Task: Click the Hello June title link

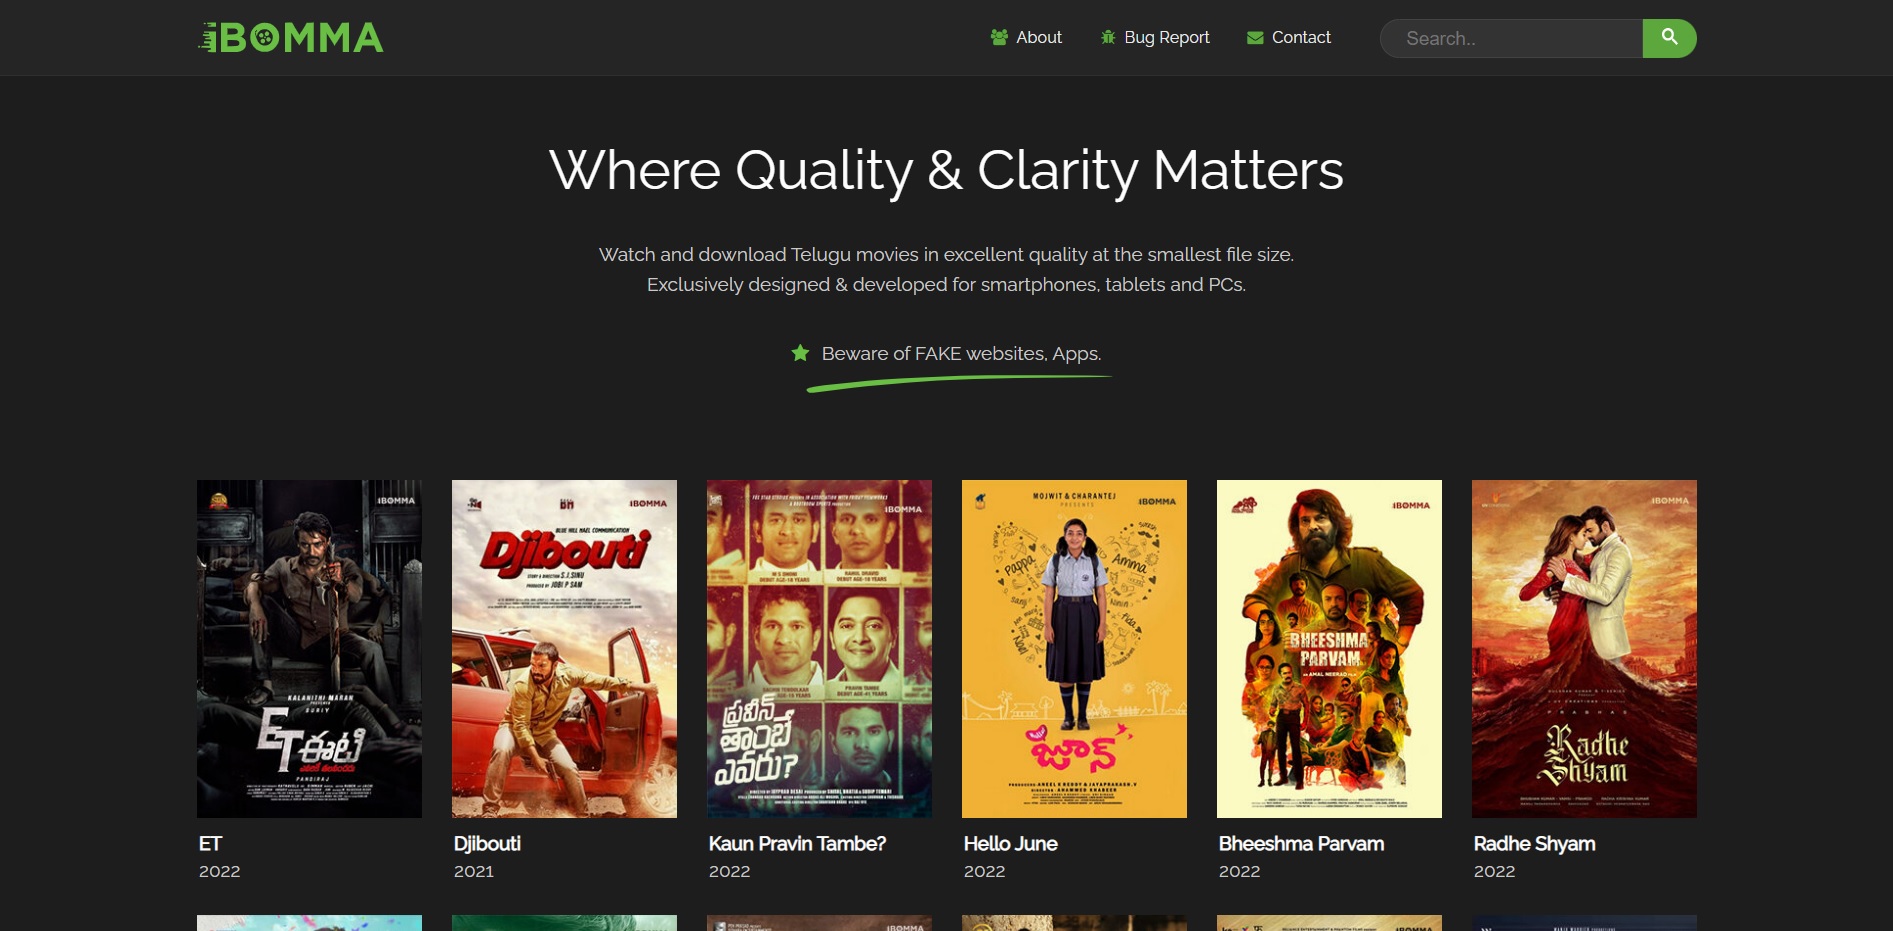Action: (x=1010, y=843)
